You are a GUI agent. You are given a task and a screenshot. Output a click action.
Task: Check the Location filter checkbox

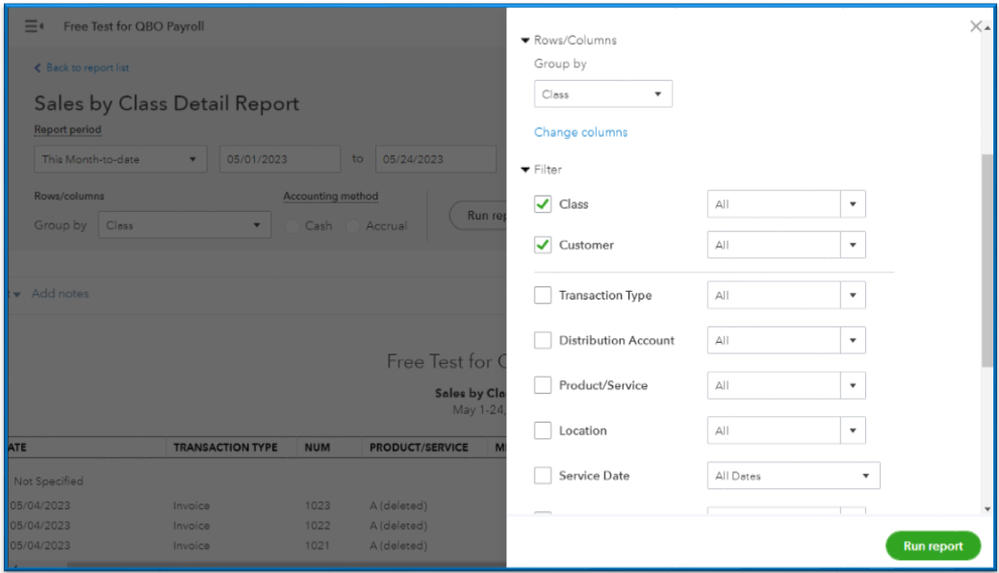click(x=542, y=430)
